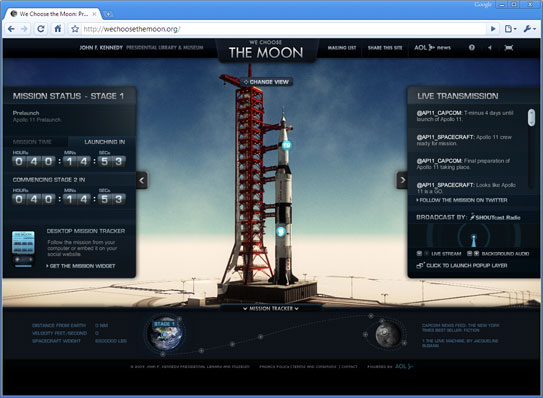Click the Capcom News Feed text

tap(460, 328)
